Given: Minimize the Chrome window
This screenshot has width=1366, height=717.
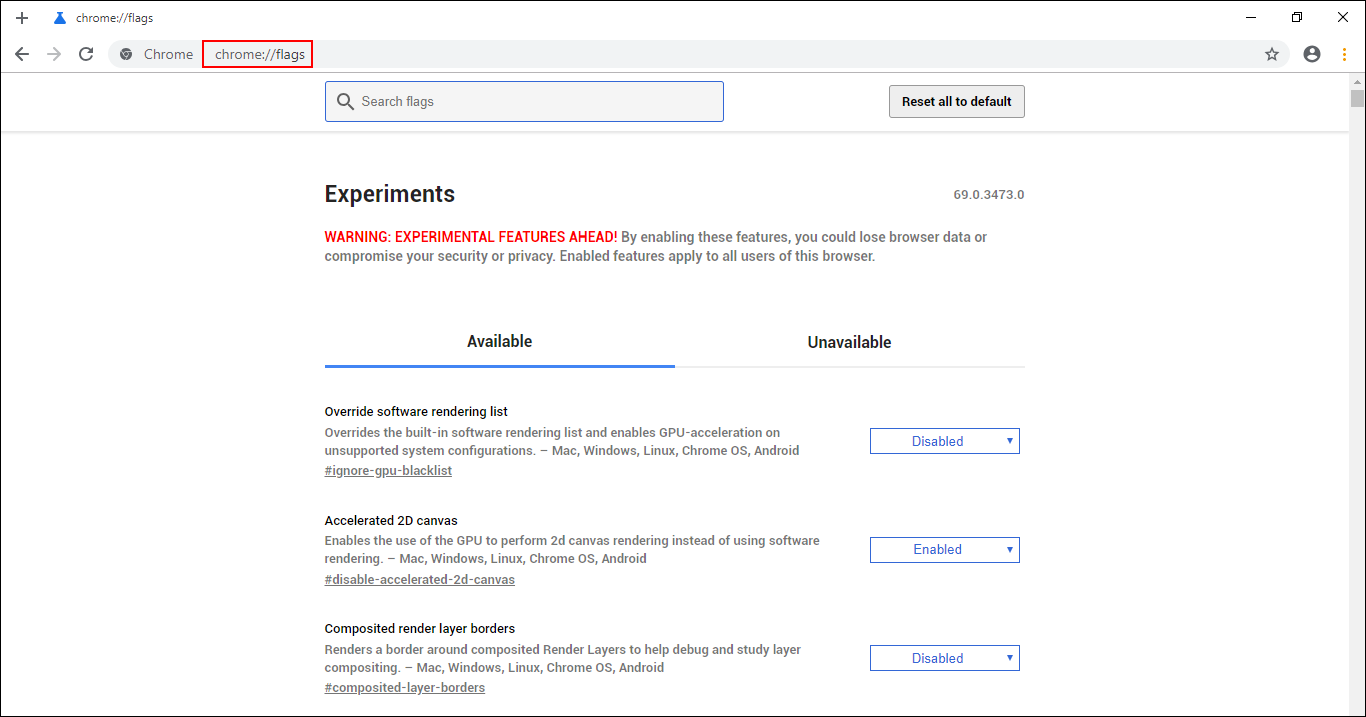Looking at the screenshot, I should coord(1251,18).
